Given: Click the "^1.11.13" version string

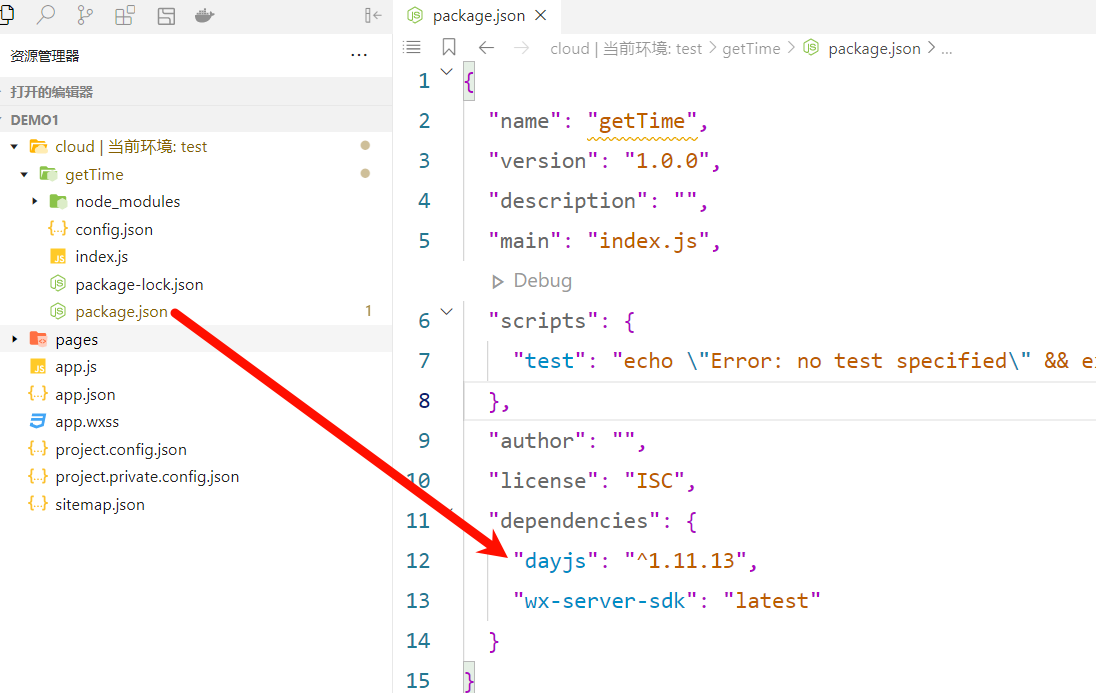Looking at the screenshot, I should 685,561.
